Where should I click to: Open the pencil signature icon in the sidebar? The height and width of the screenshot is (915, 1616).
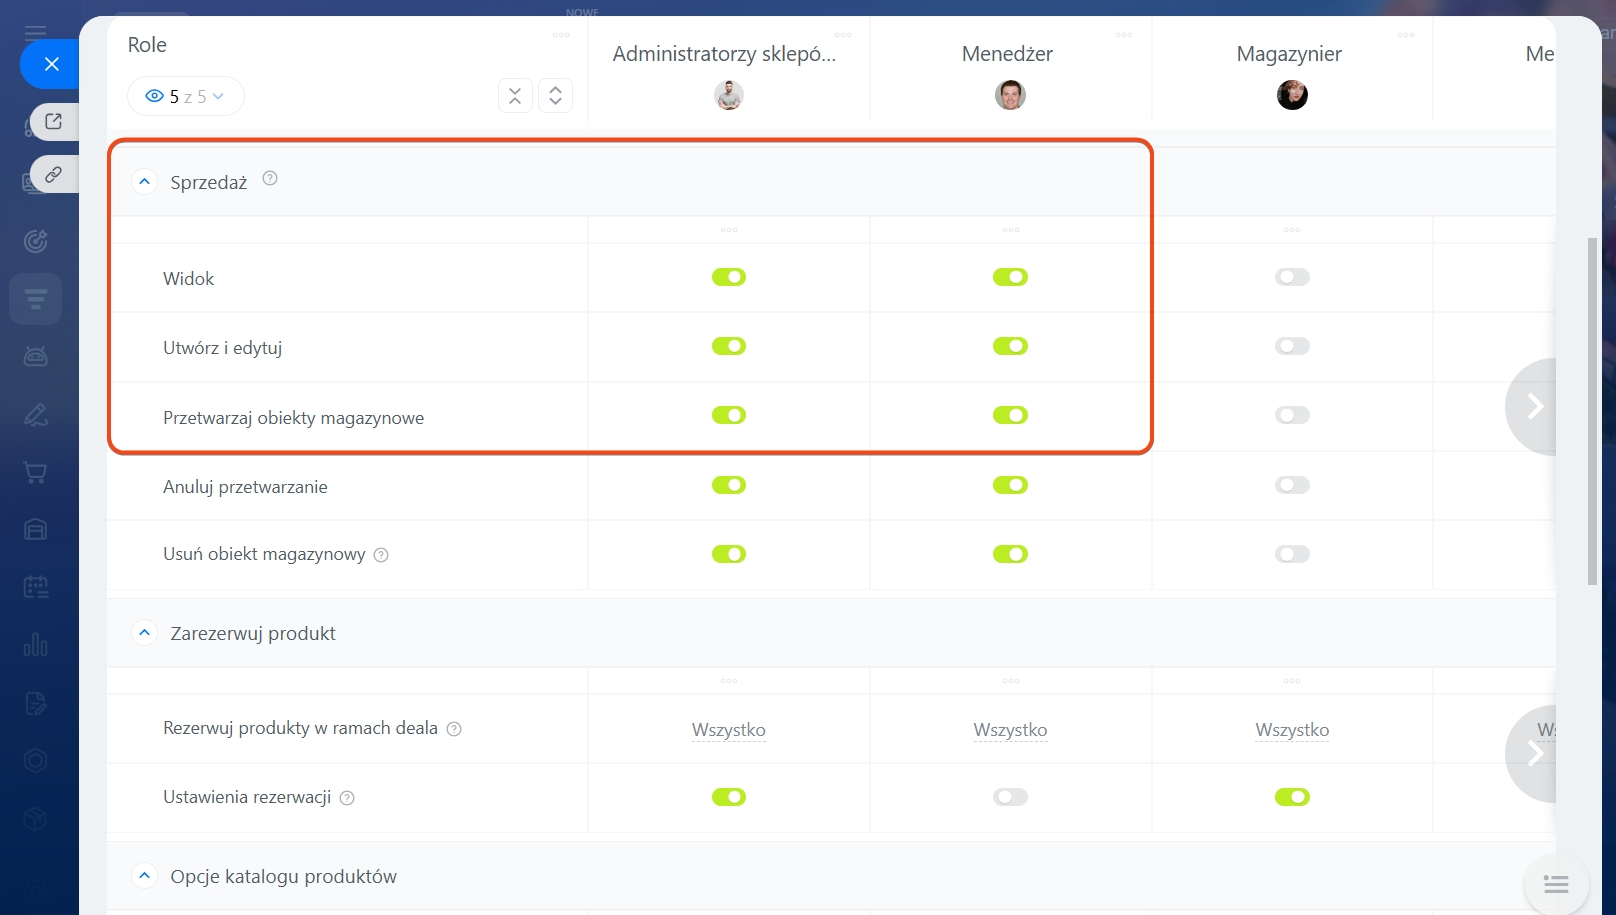coord(36,414)
